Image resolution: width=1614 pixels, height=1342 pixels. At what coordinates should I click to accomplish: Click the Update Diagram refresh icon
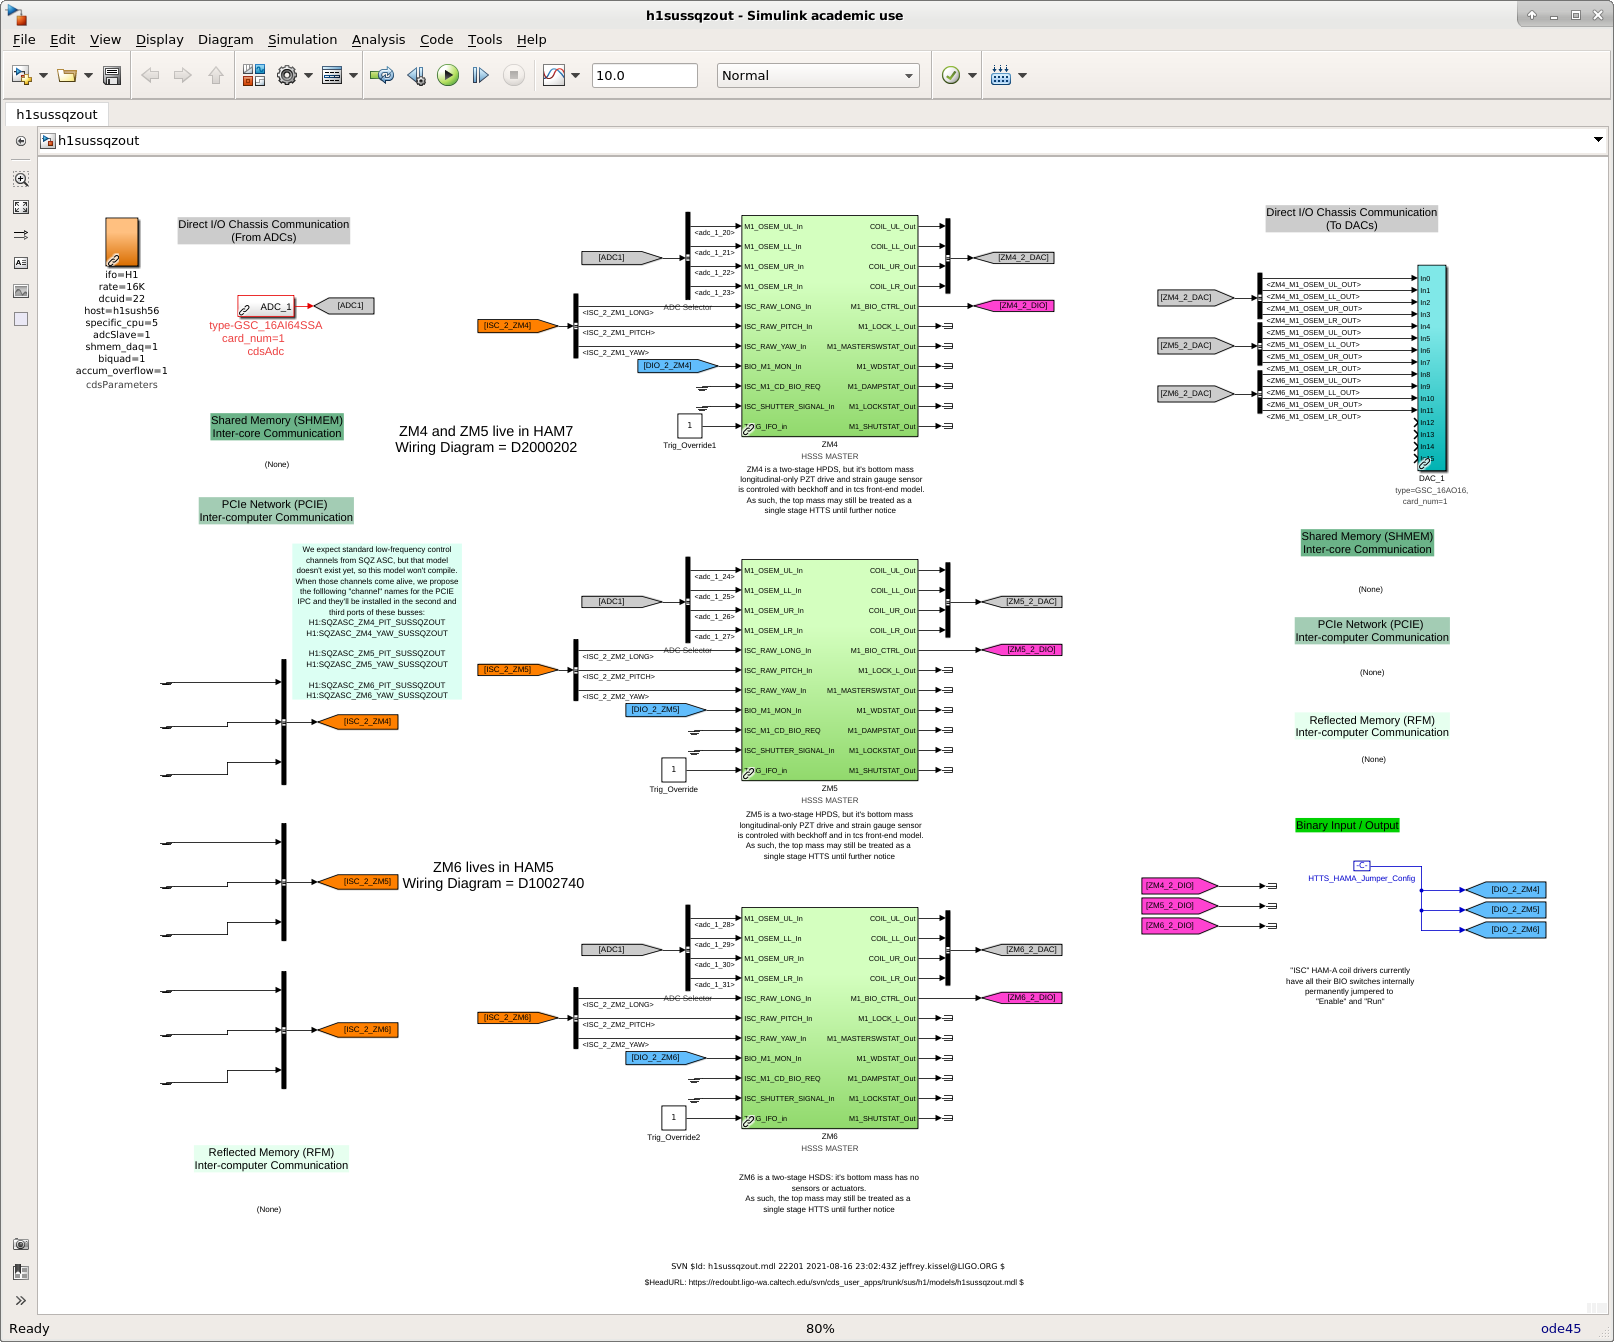pyautogui.click(x=382, y=75)
